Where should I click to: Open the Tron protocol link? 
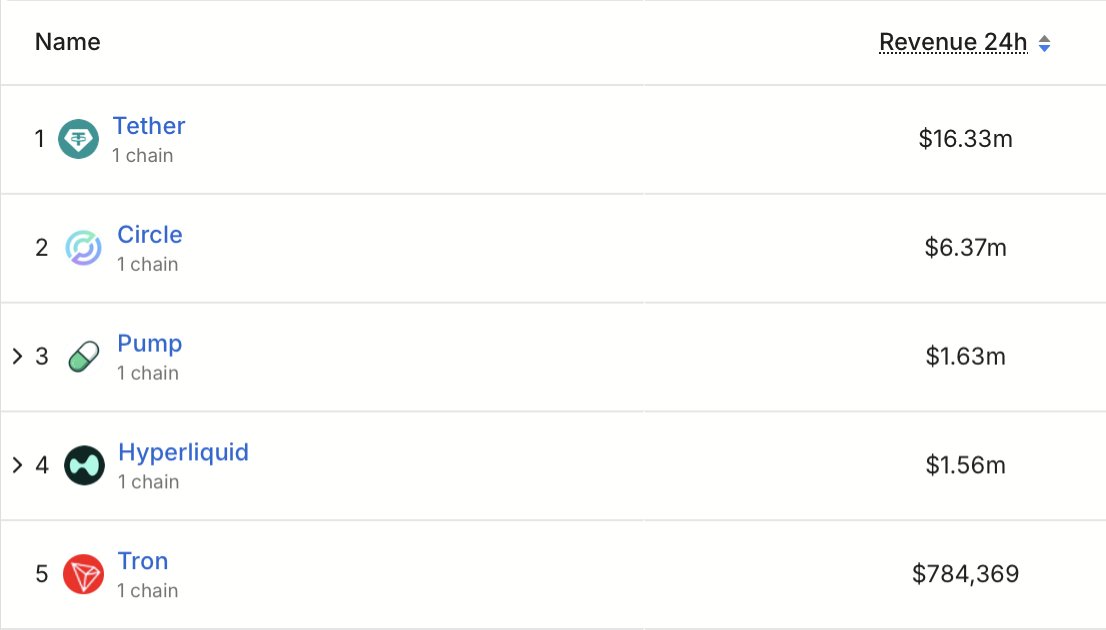(x=143, y=561)
